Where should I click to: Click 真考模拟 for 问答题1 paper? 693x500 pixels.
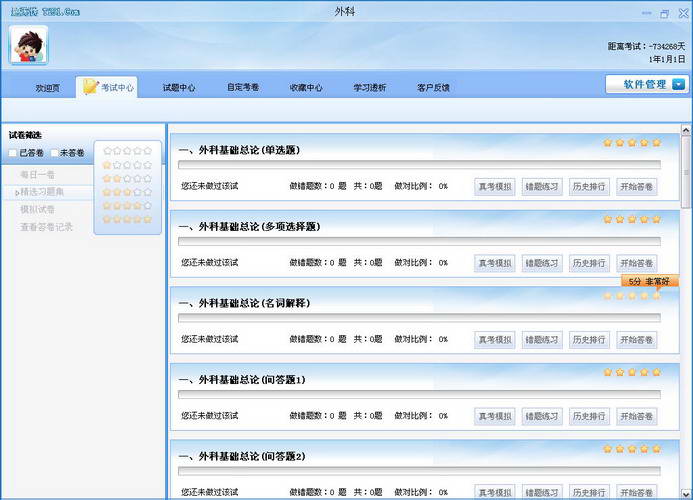[x=495, y=416]
